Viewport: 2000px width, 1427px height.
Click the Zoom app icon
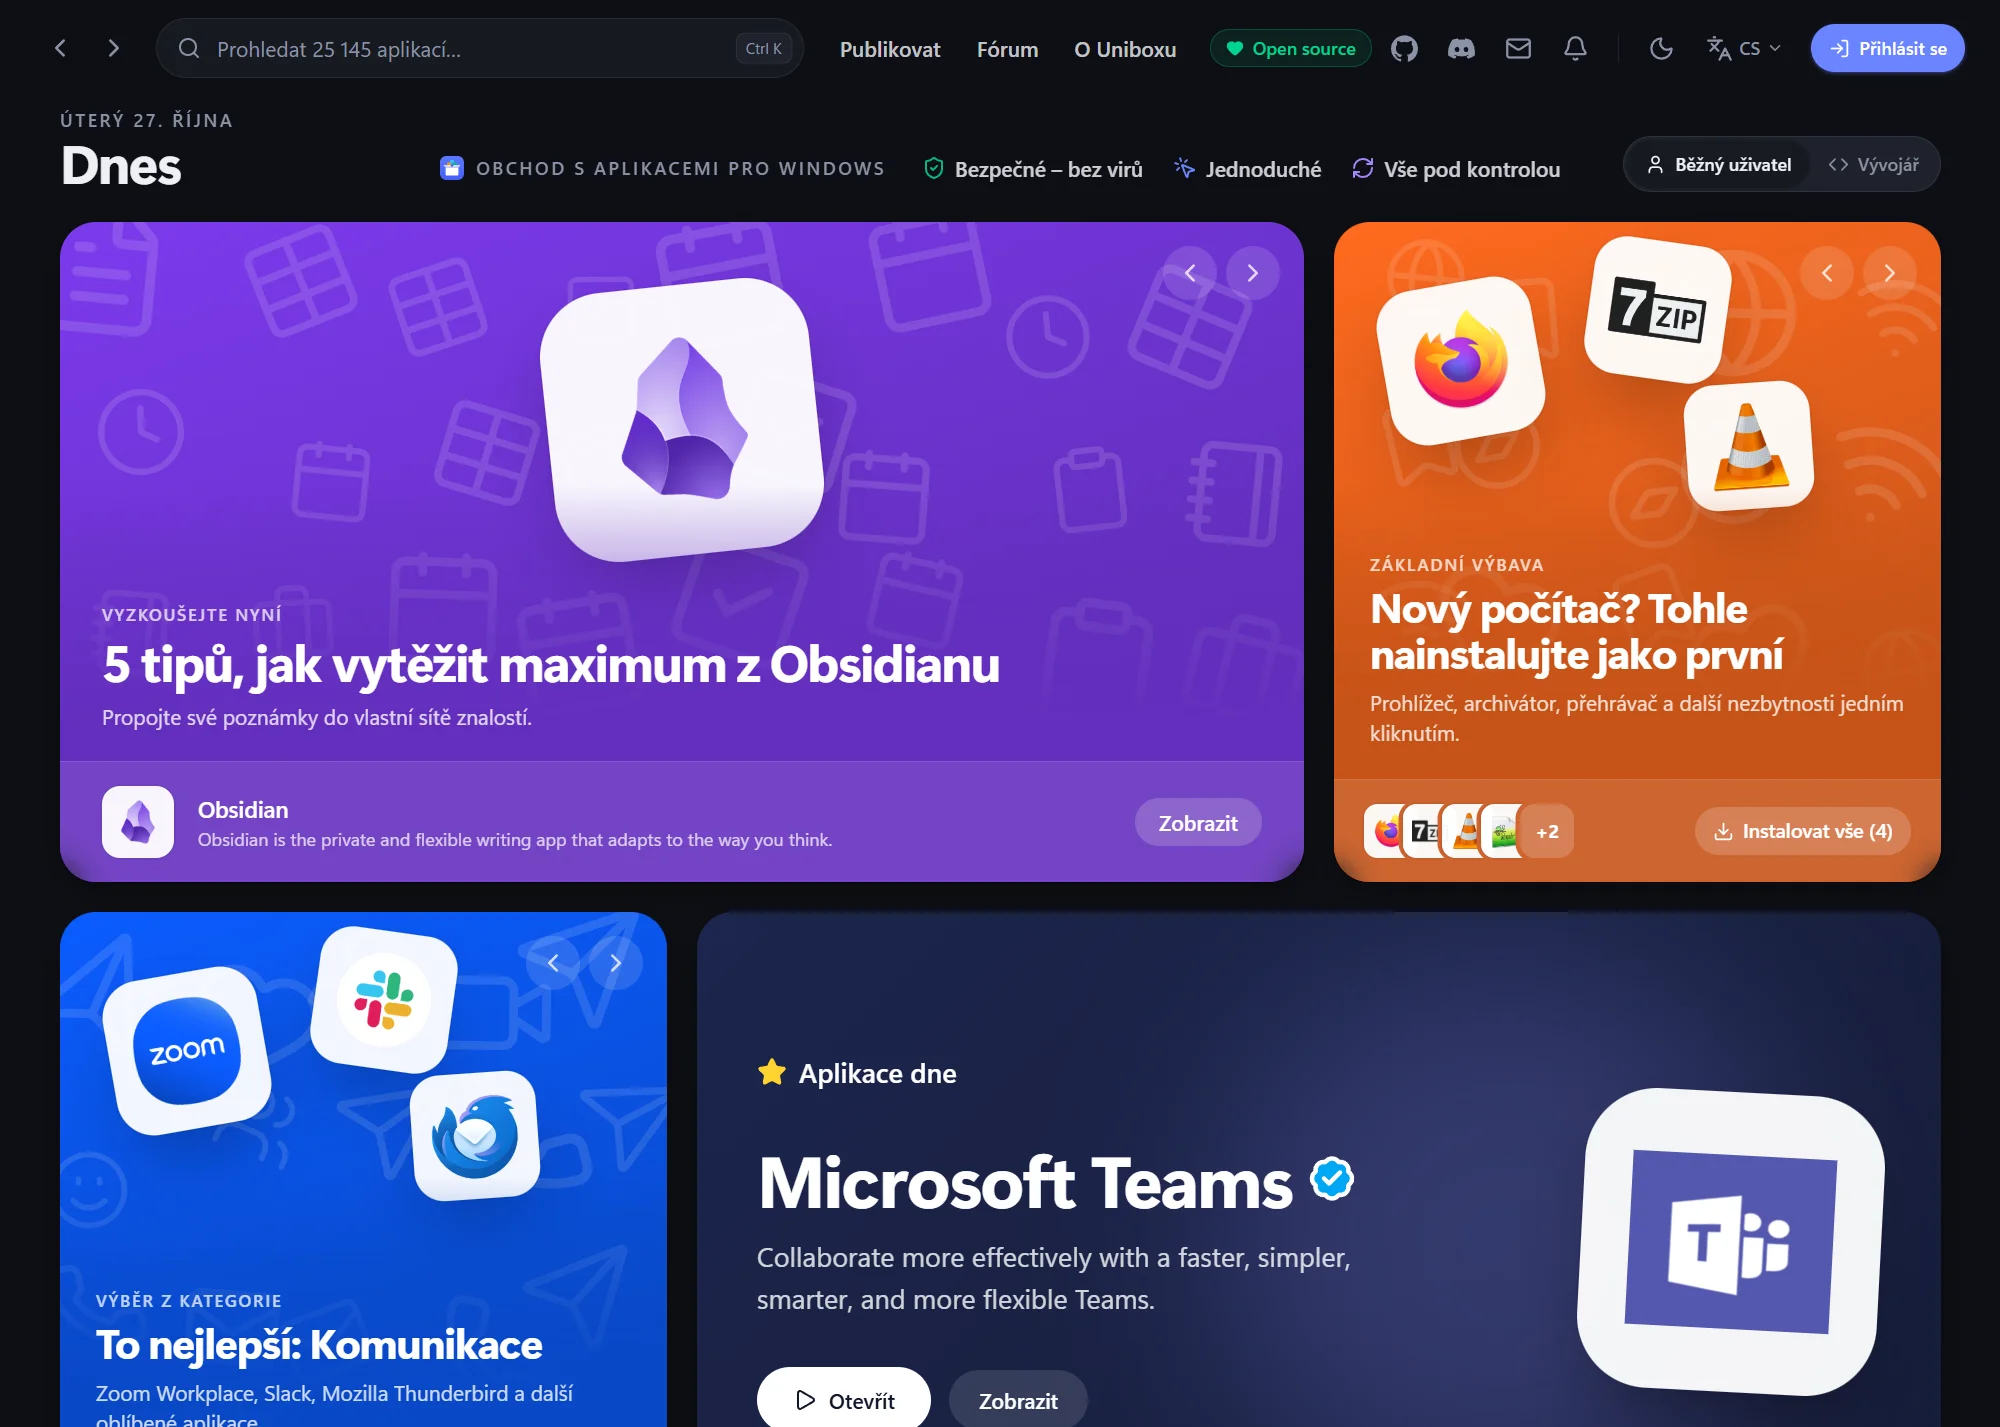click(x=187, y=1051)
